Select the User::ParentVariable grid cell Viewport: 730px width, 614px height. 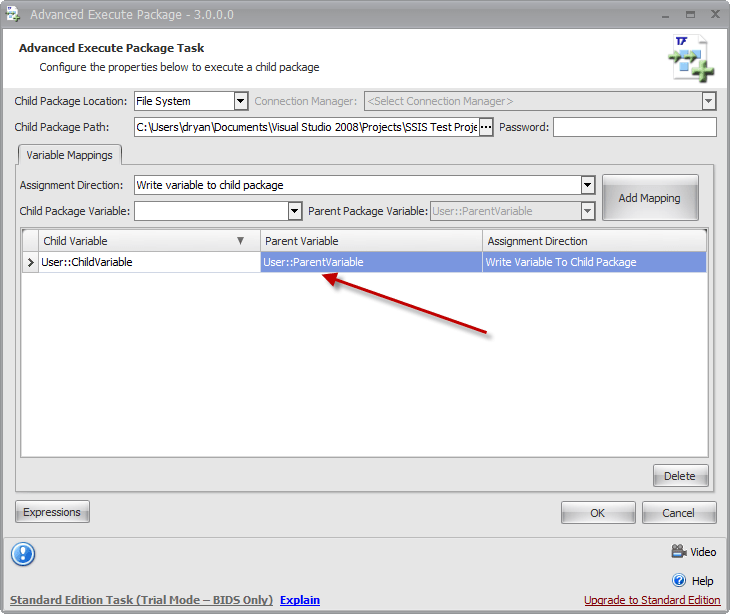tap(371, 262)
